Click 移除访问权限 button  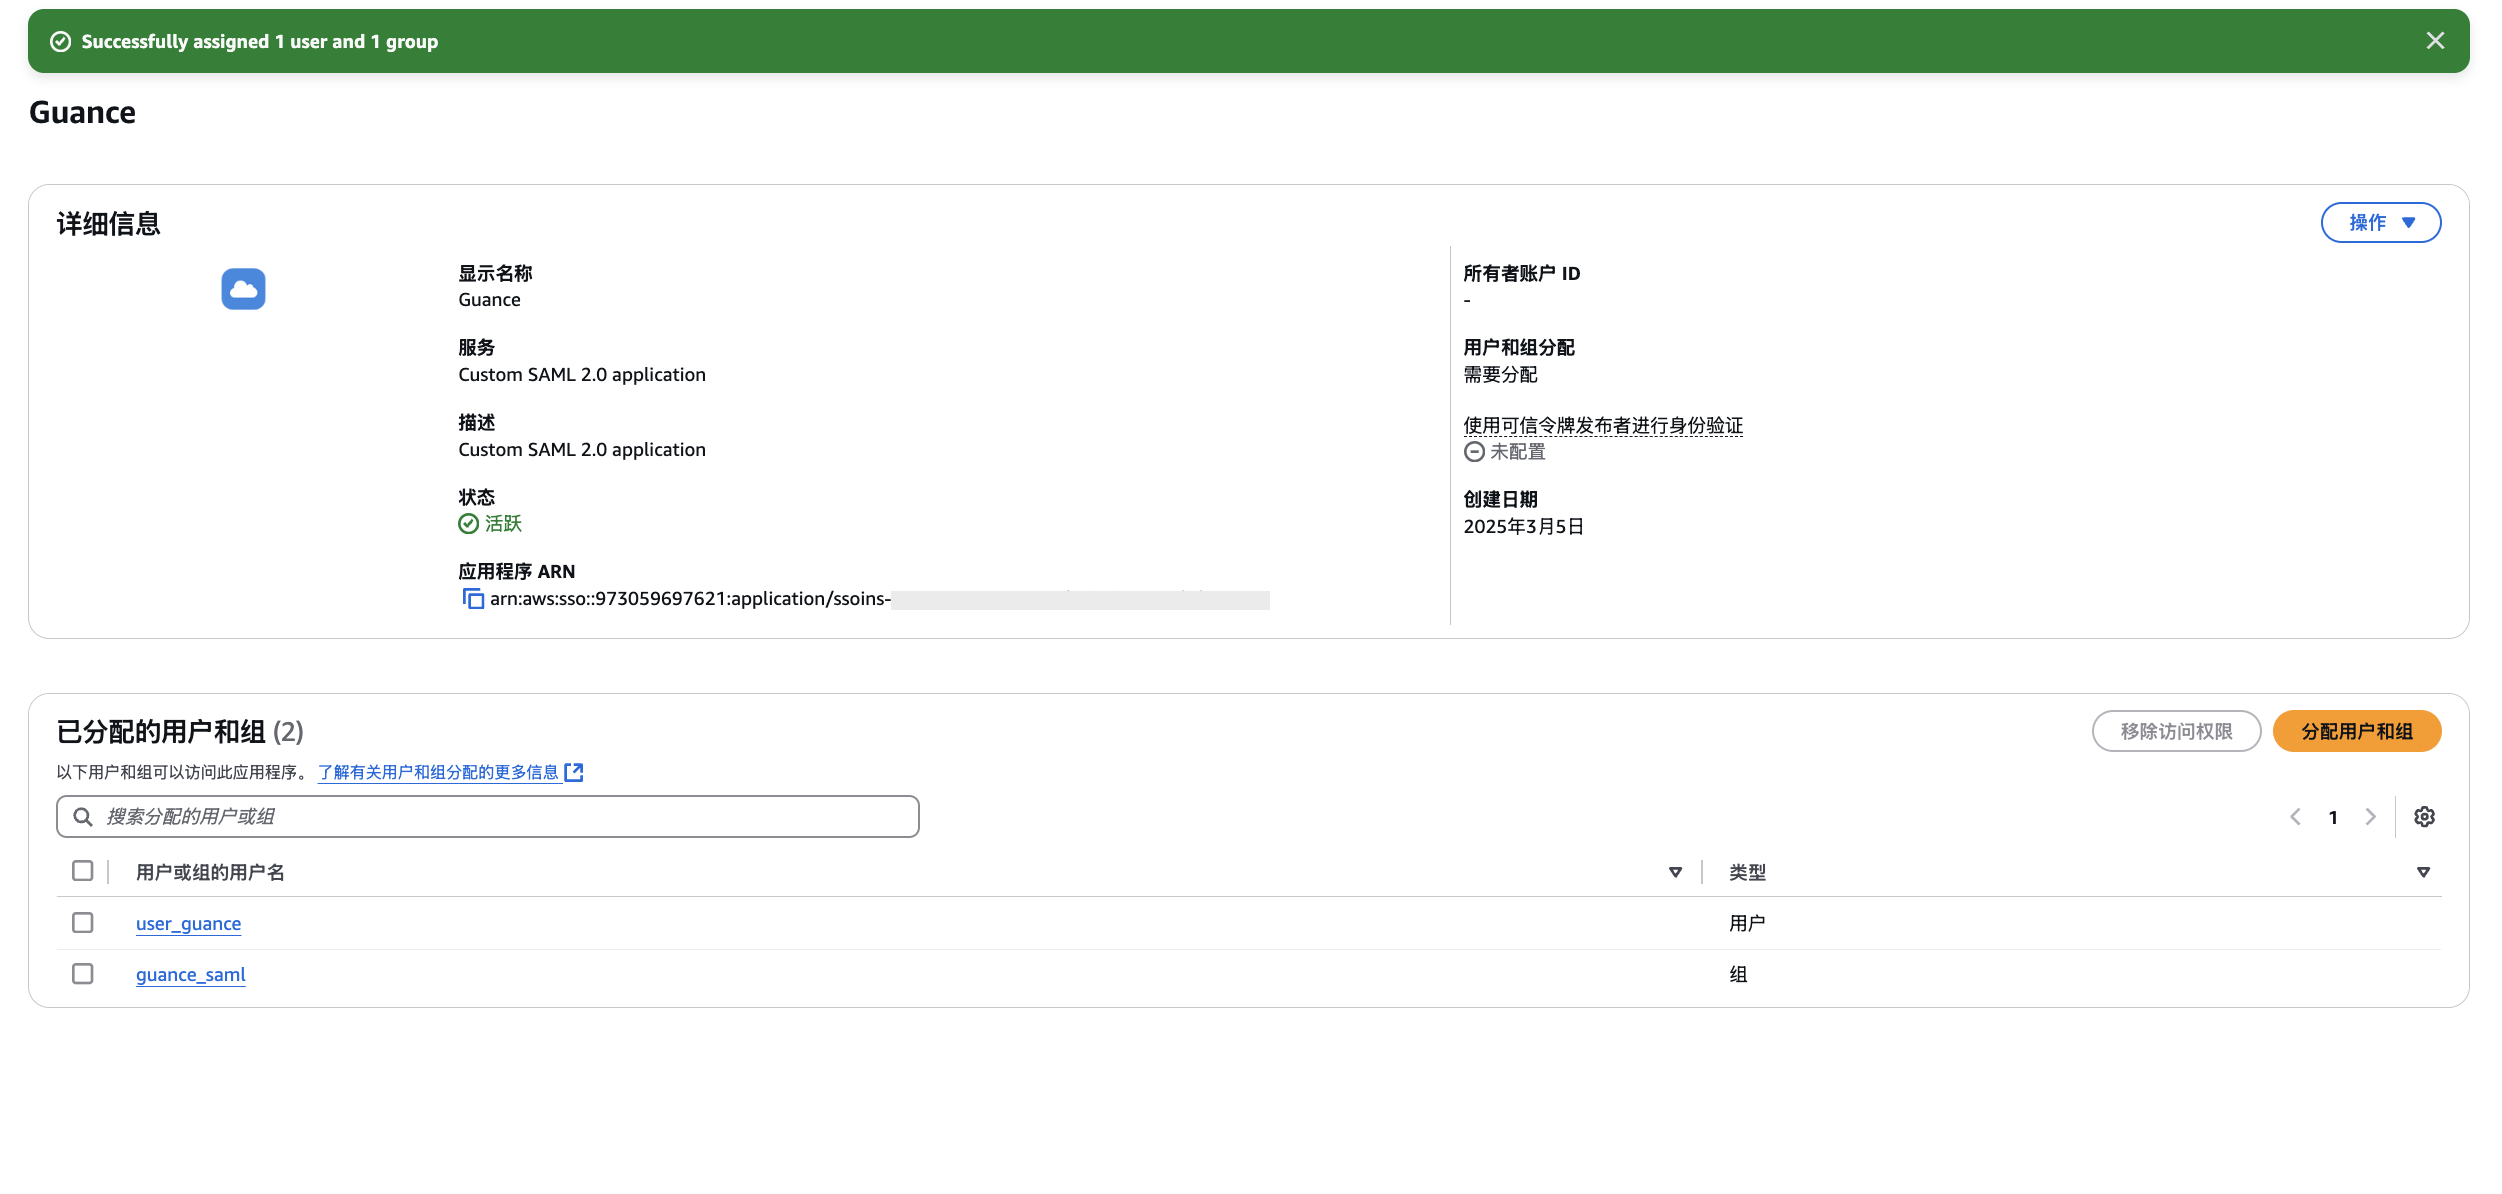(2176, 731)
